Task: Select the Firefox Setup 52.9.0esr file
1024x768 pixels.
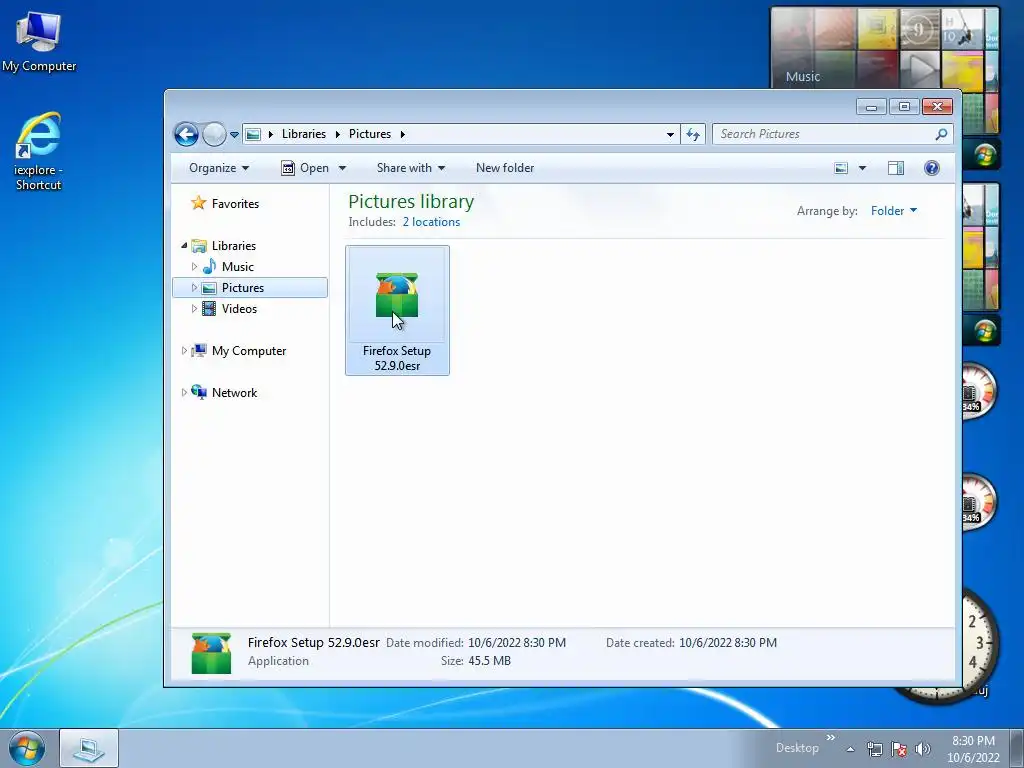Action: (397, 310)
